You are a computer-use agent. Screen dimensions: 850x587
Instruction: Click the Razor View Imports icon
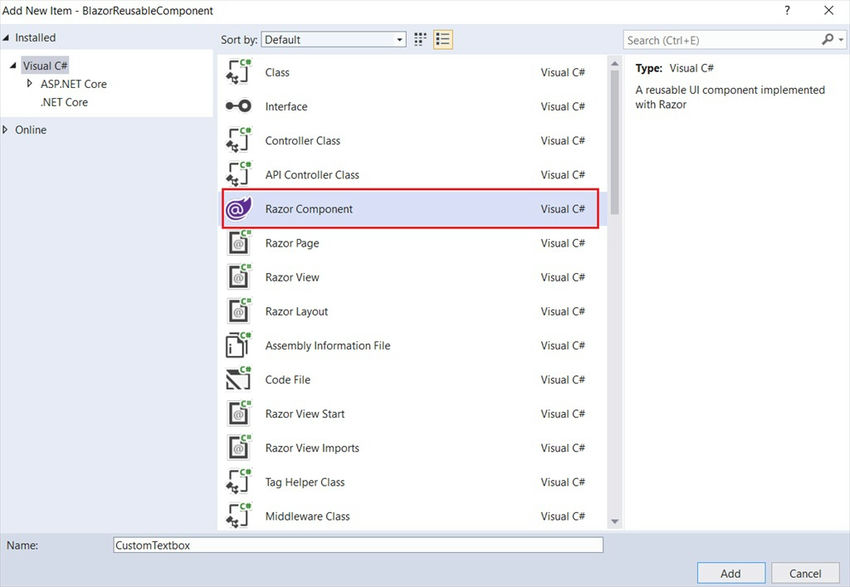tap(239, 447)
